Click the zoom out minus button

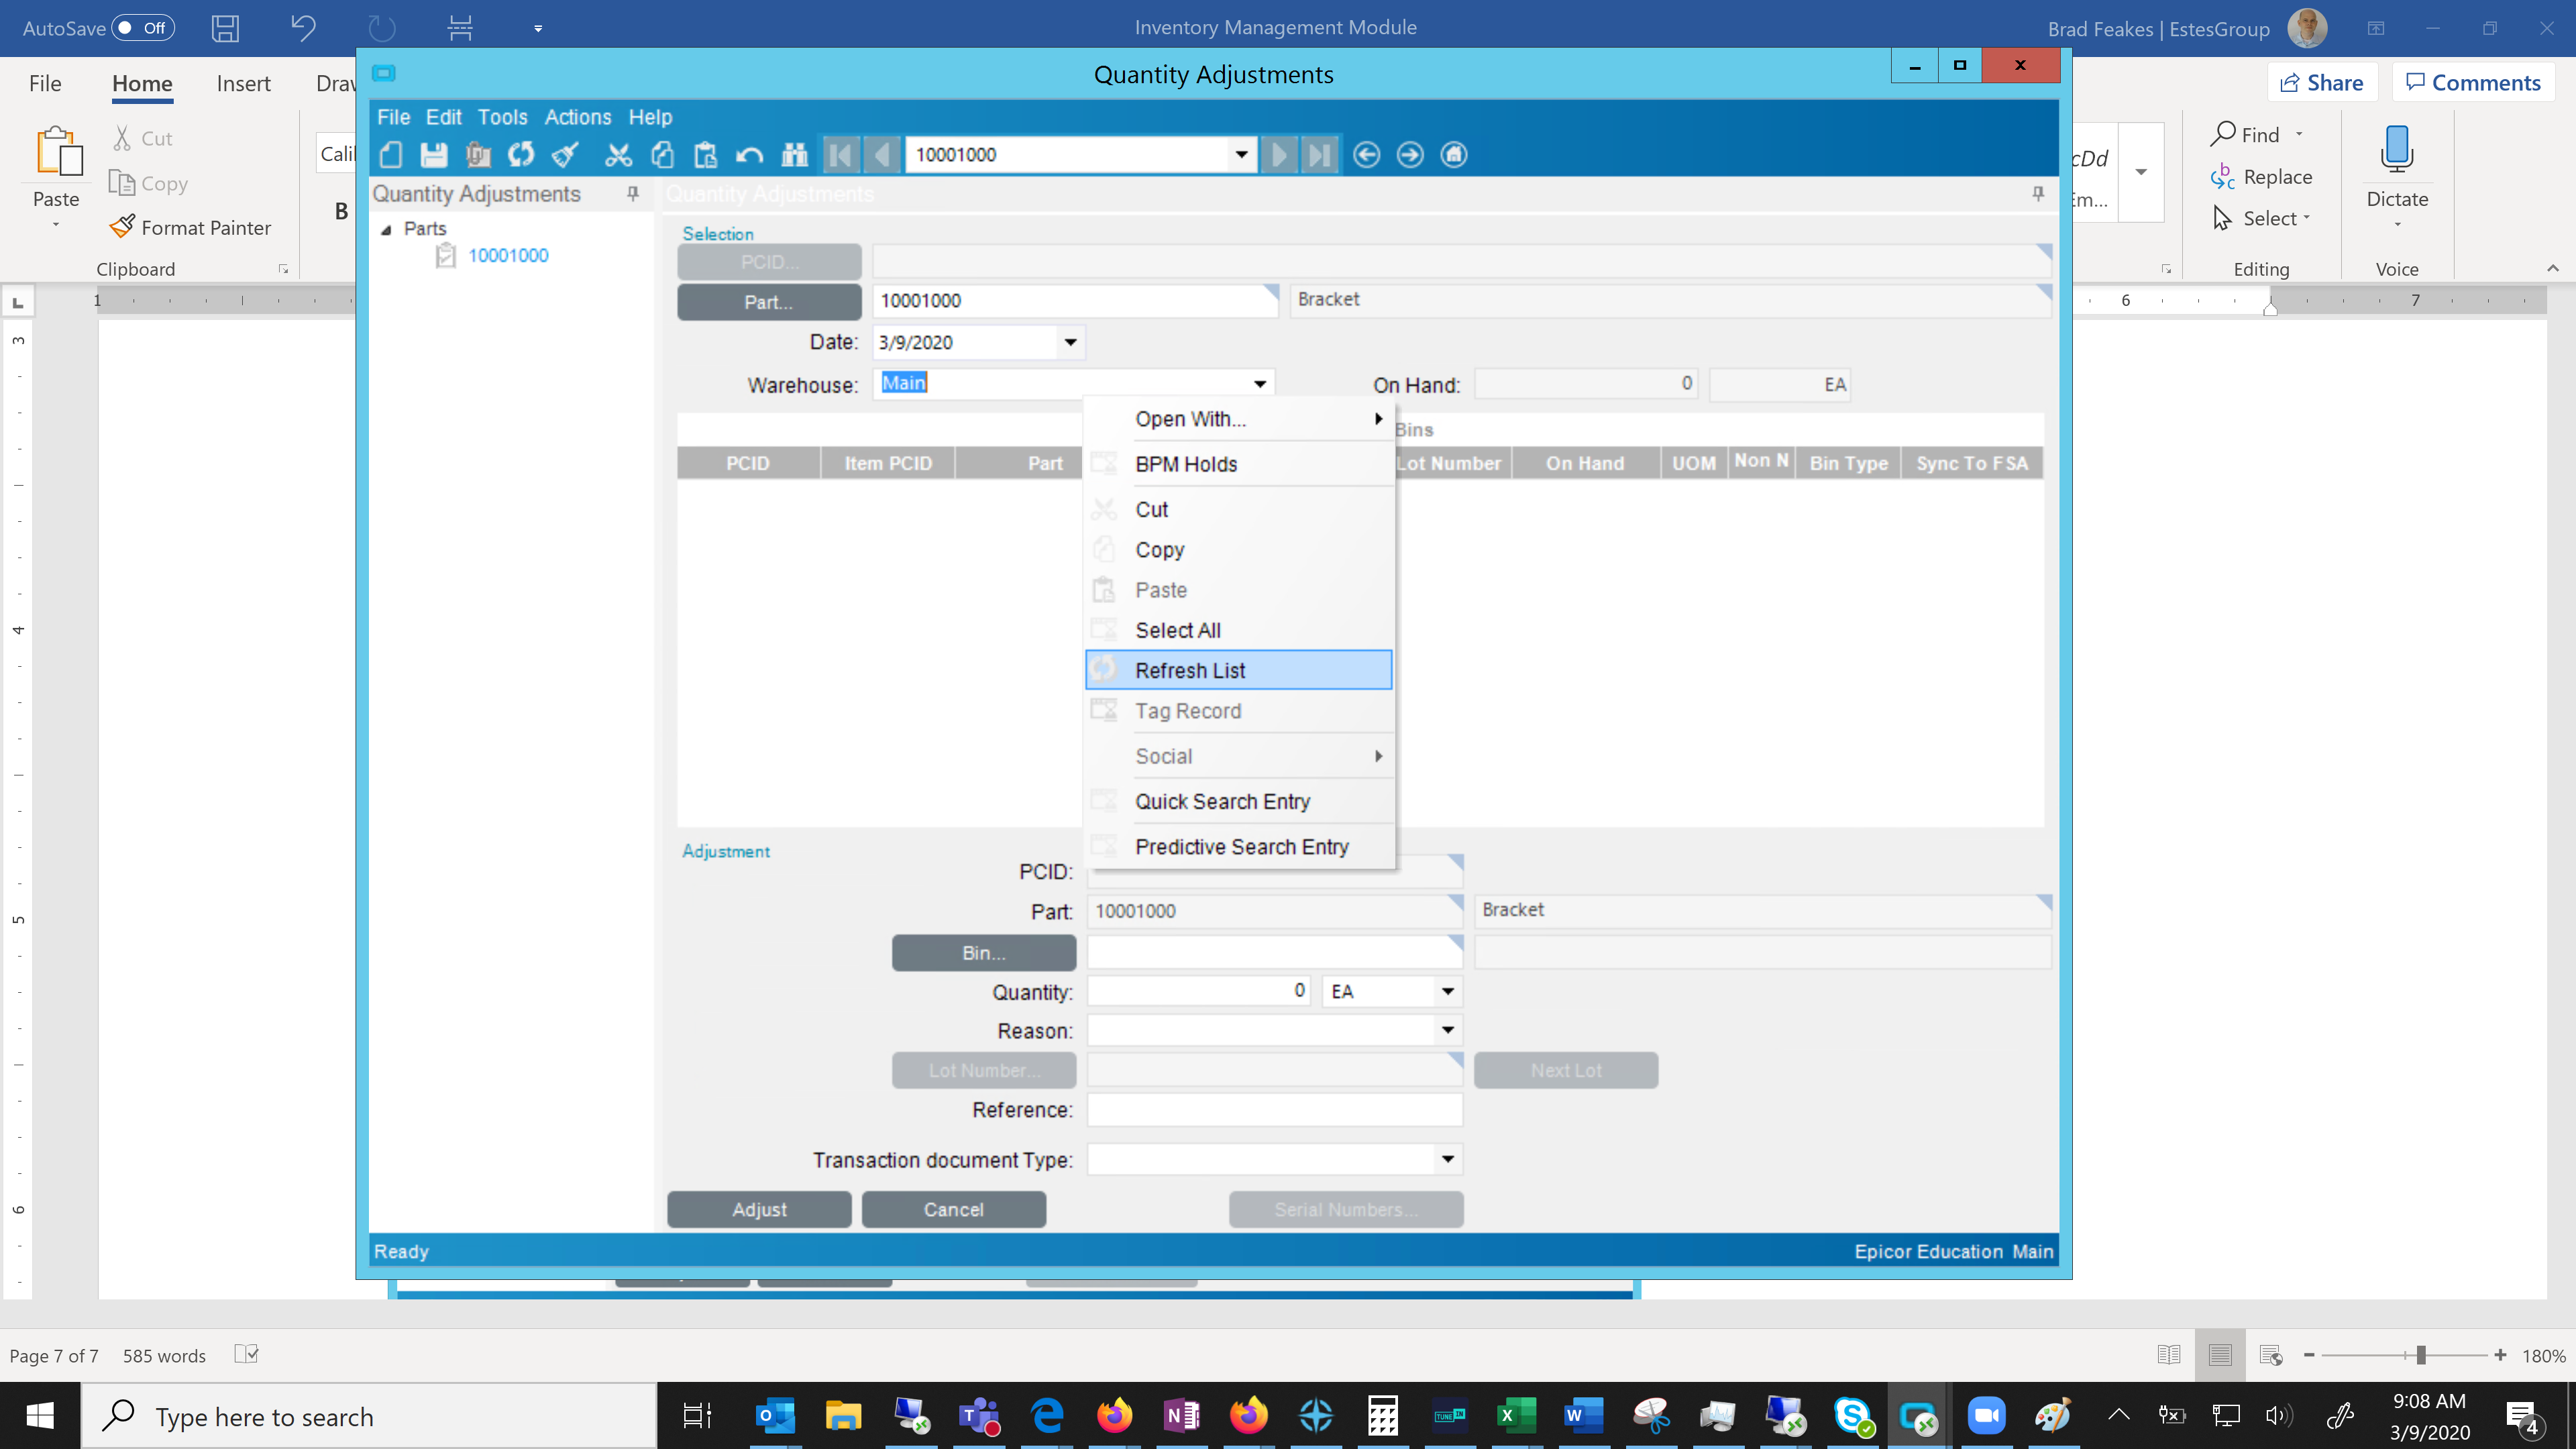[x=2309, y=1355]
